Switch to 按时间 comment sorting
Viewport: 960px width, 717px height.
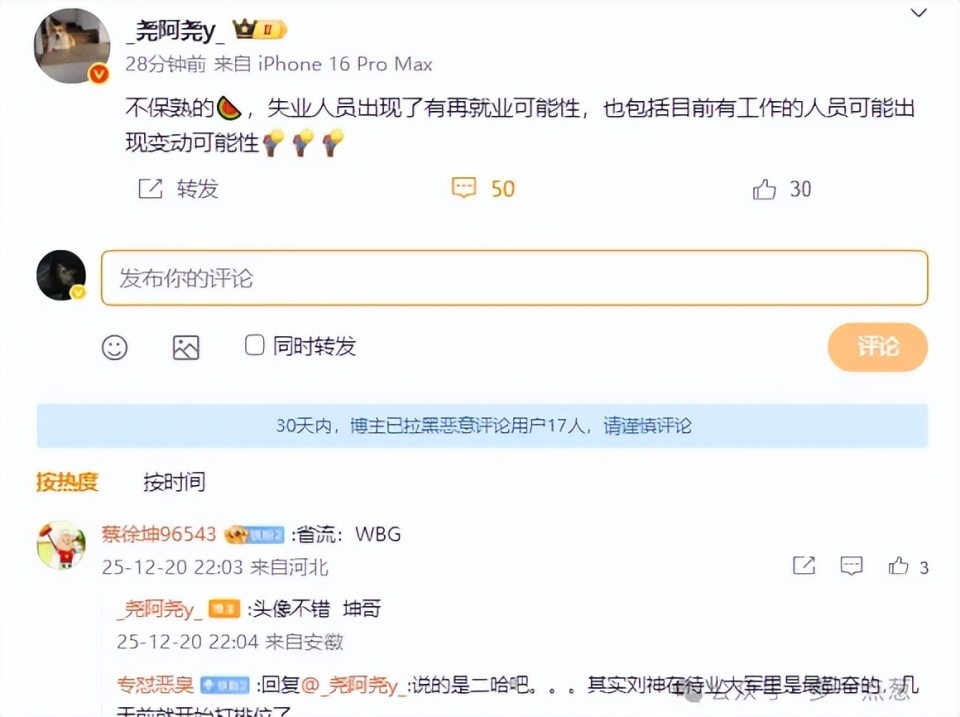click(x=174, y=482)
